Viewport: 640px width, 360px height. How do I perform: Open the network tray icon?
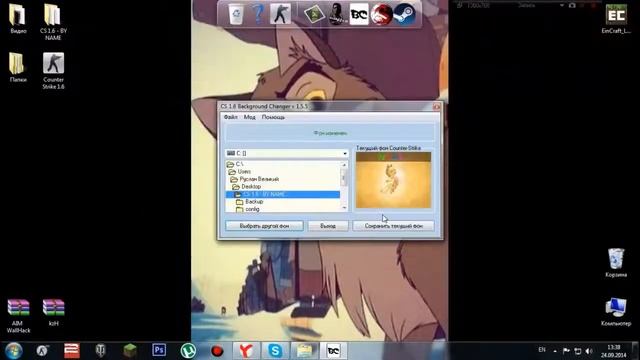578,351
